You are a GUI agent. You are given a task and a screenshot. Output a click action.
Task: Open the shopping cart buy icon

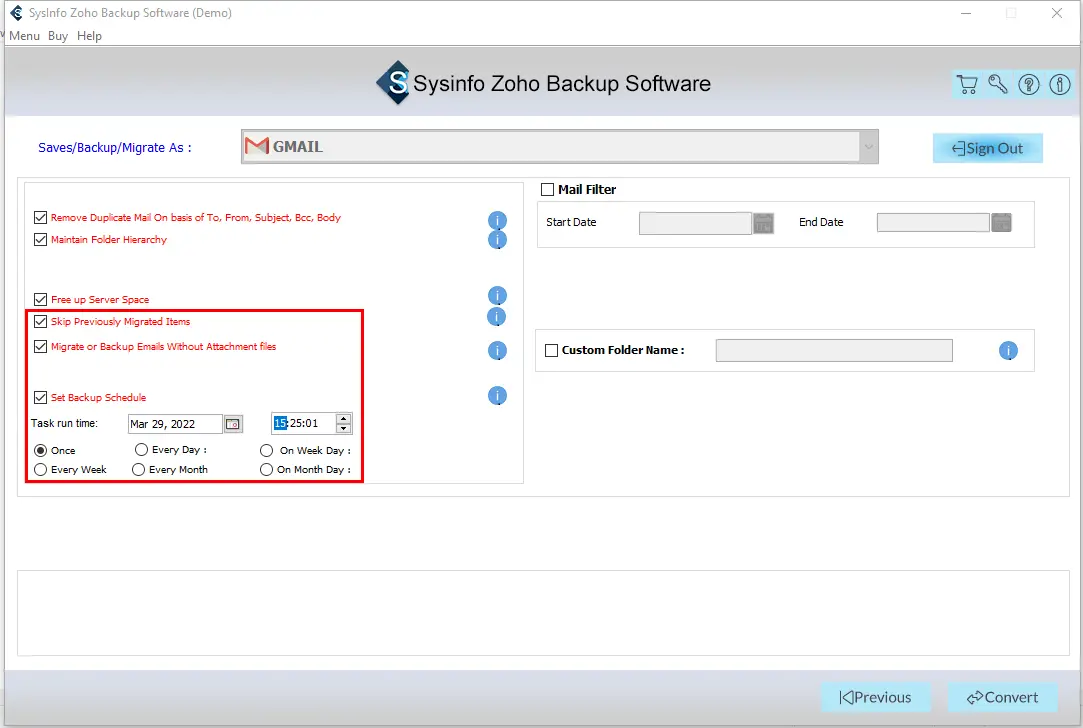[967, 84]
